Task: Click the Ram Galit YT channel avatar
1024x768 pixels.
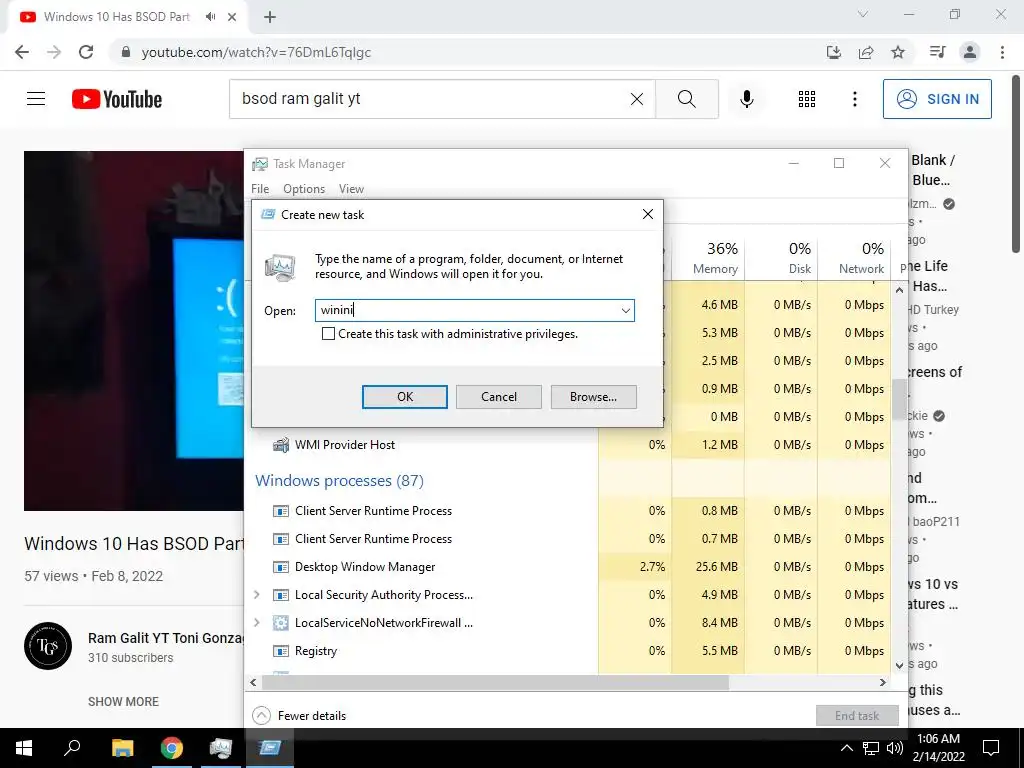Action: (48, 646)
